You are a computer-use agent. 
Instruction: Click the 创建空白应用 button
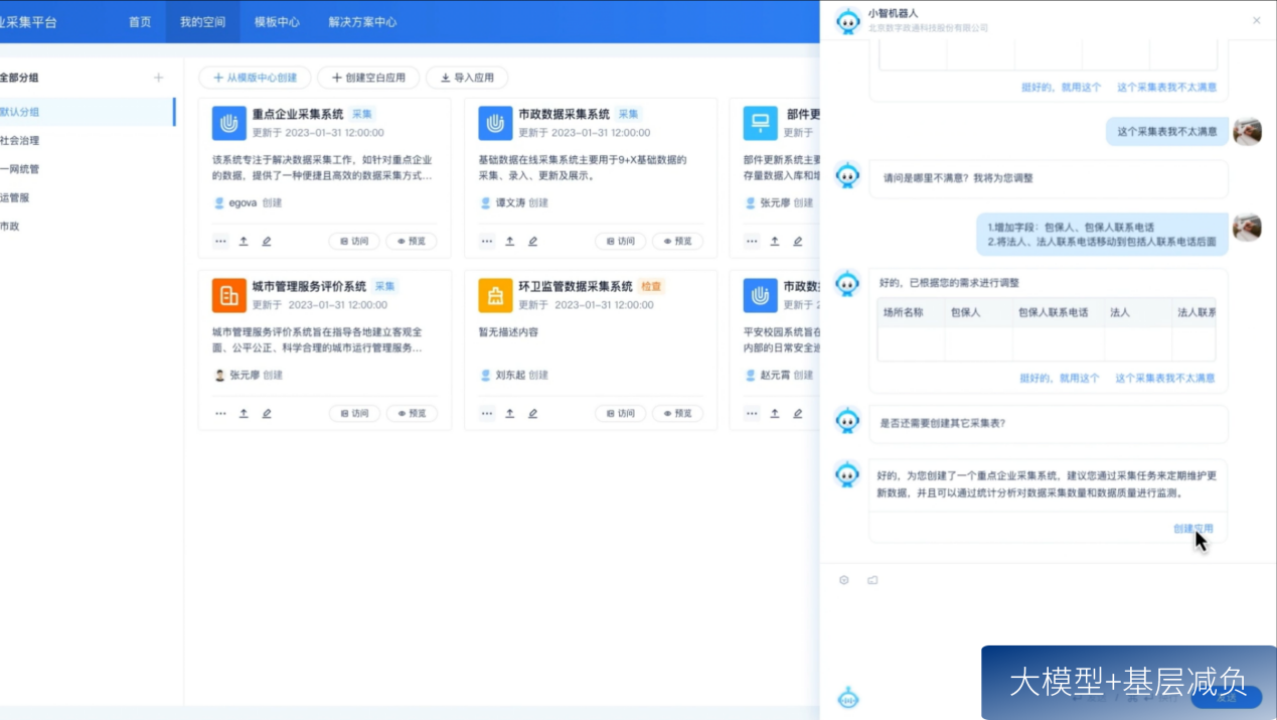click(x=368, y=78)
